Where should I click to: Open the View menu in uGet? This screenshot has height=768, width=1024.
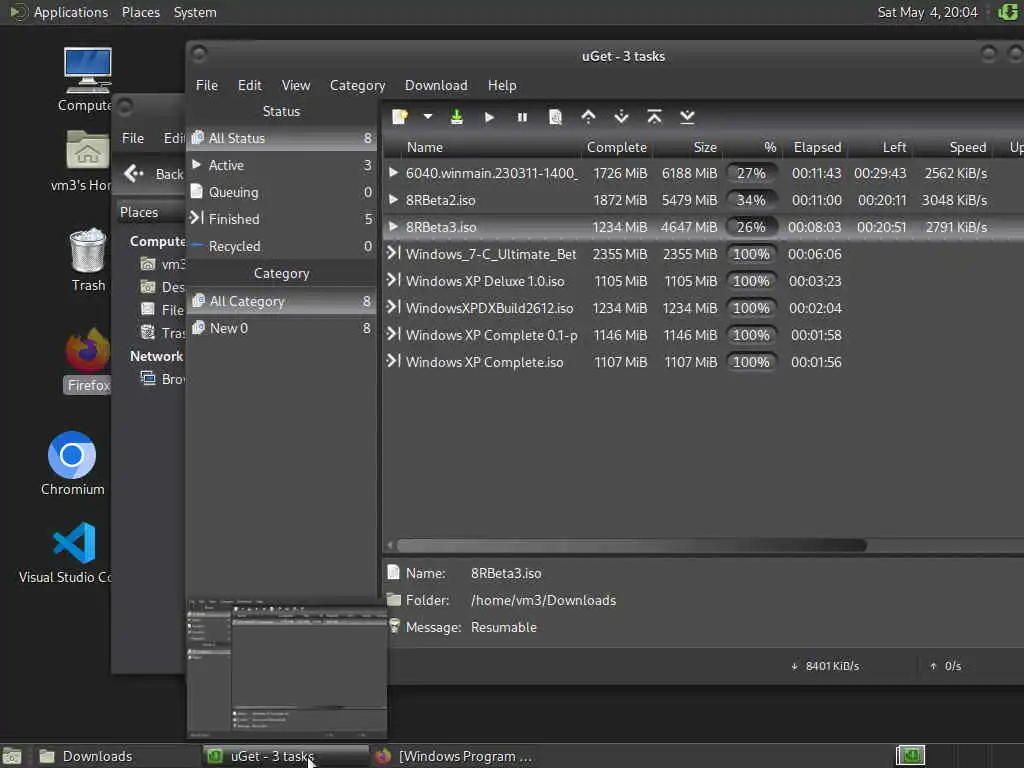[296, 86]
